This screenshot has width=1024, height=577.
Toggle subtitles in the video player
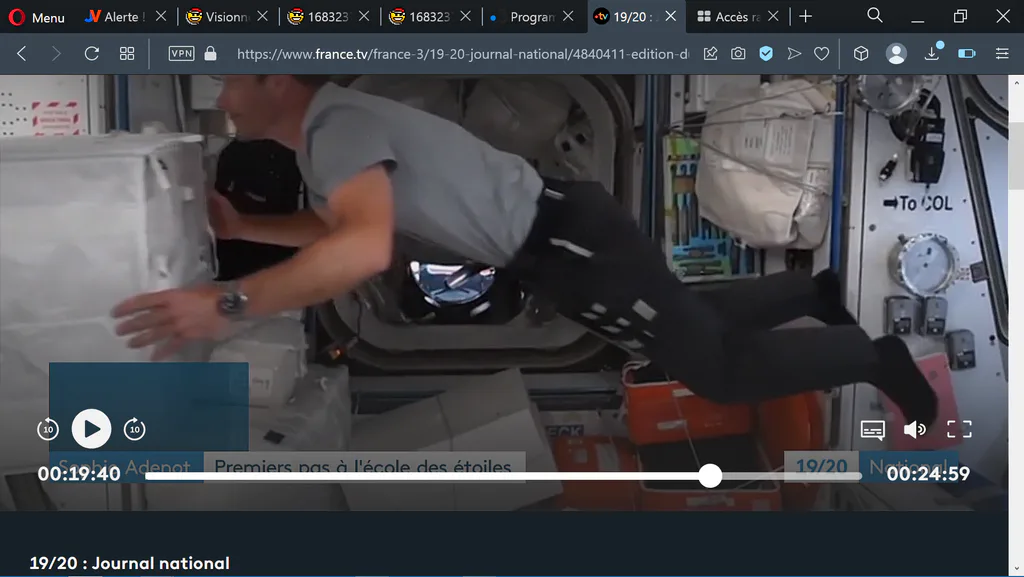pyautogui.click(x=872, y=429)
